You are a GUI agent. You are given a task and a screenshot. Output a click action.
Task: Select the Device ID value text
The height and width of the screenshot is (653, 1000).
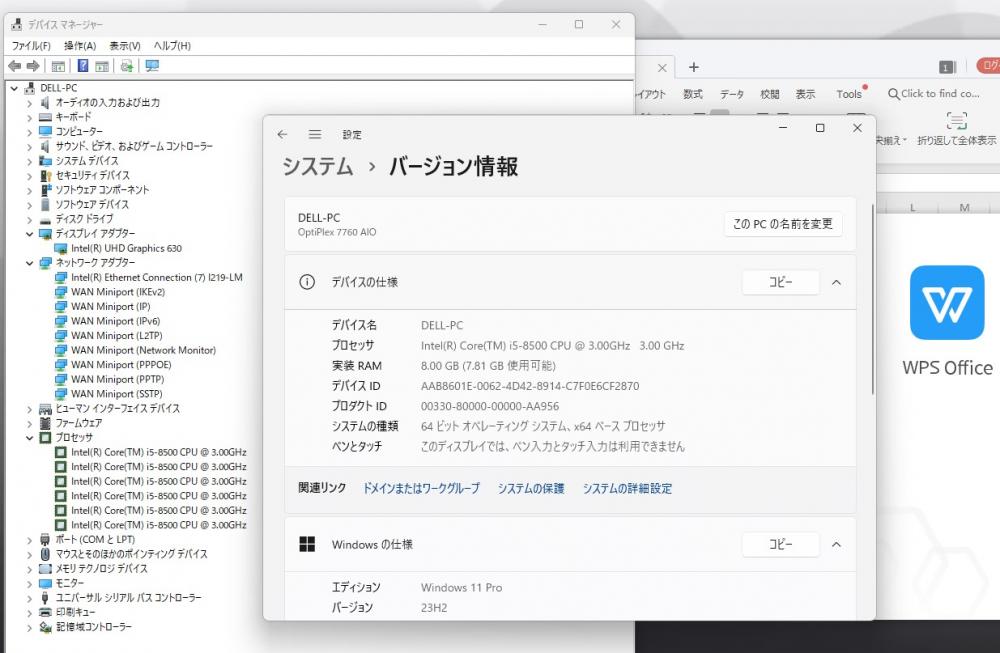(529, 386)
